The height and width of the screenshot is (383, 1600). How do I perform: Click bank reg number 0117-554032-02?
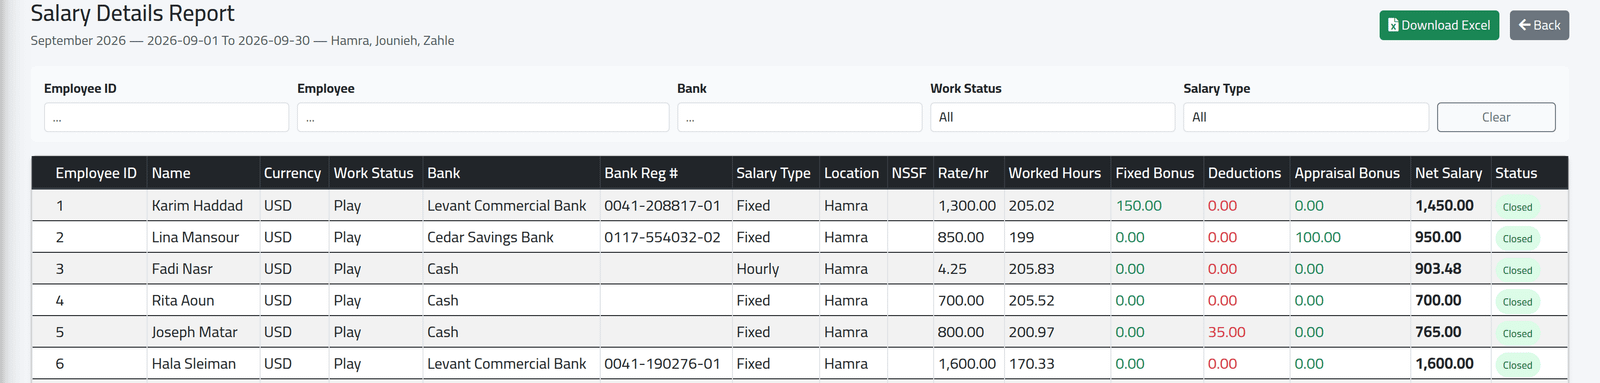(x=662, y=237)
